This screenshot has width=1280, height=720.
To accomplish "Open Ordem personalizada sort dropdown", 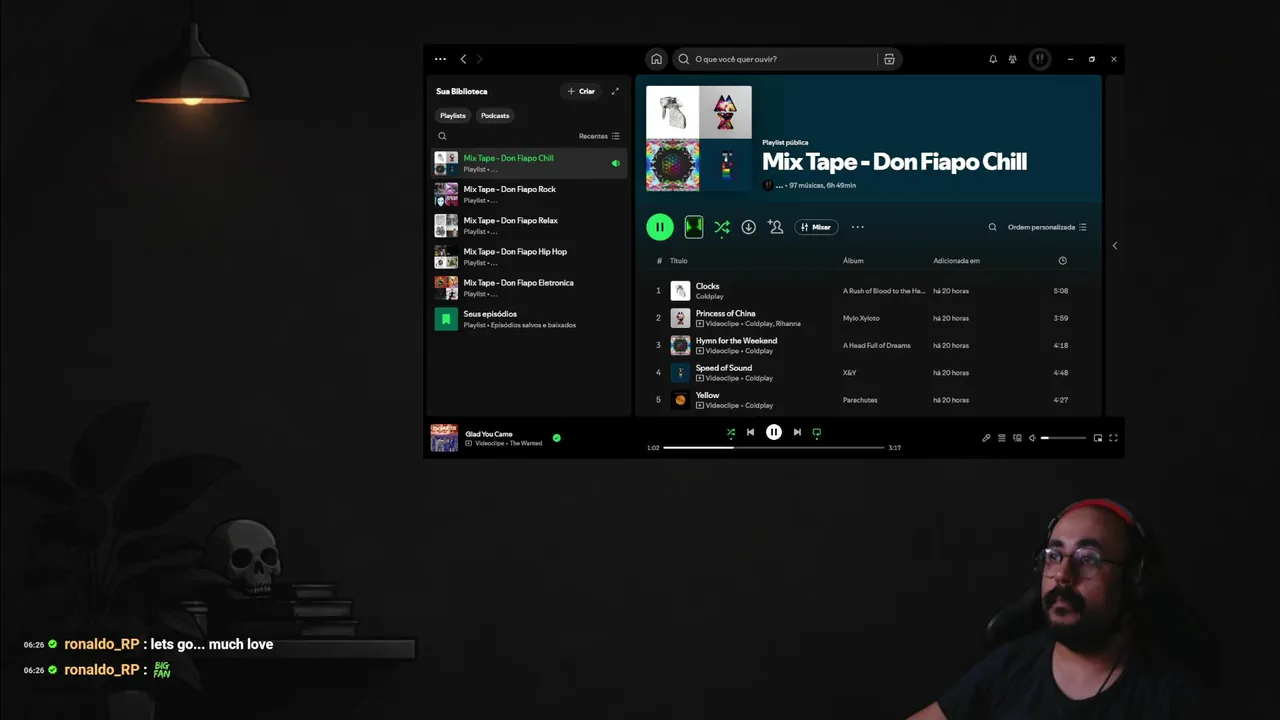I will tap(1047, 227).
